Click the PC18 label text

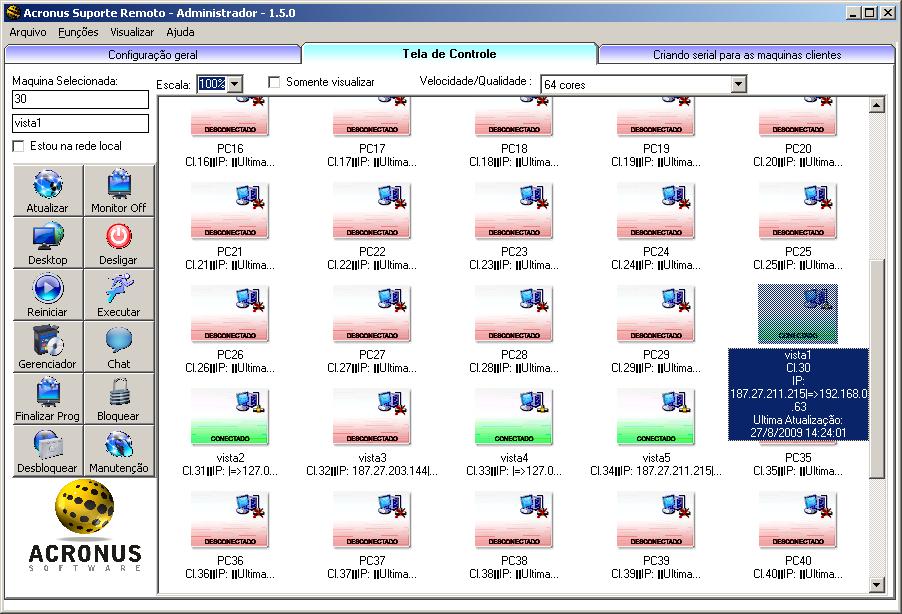pyautogui.click(x=514, y=149)
